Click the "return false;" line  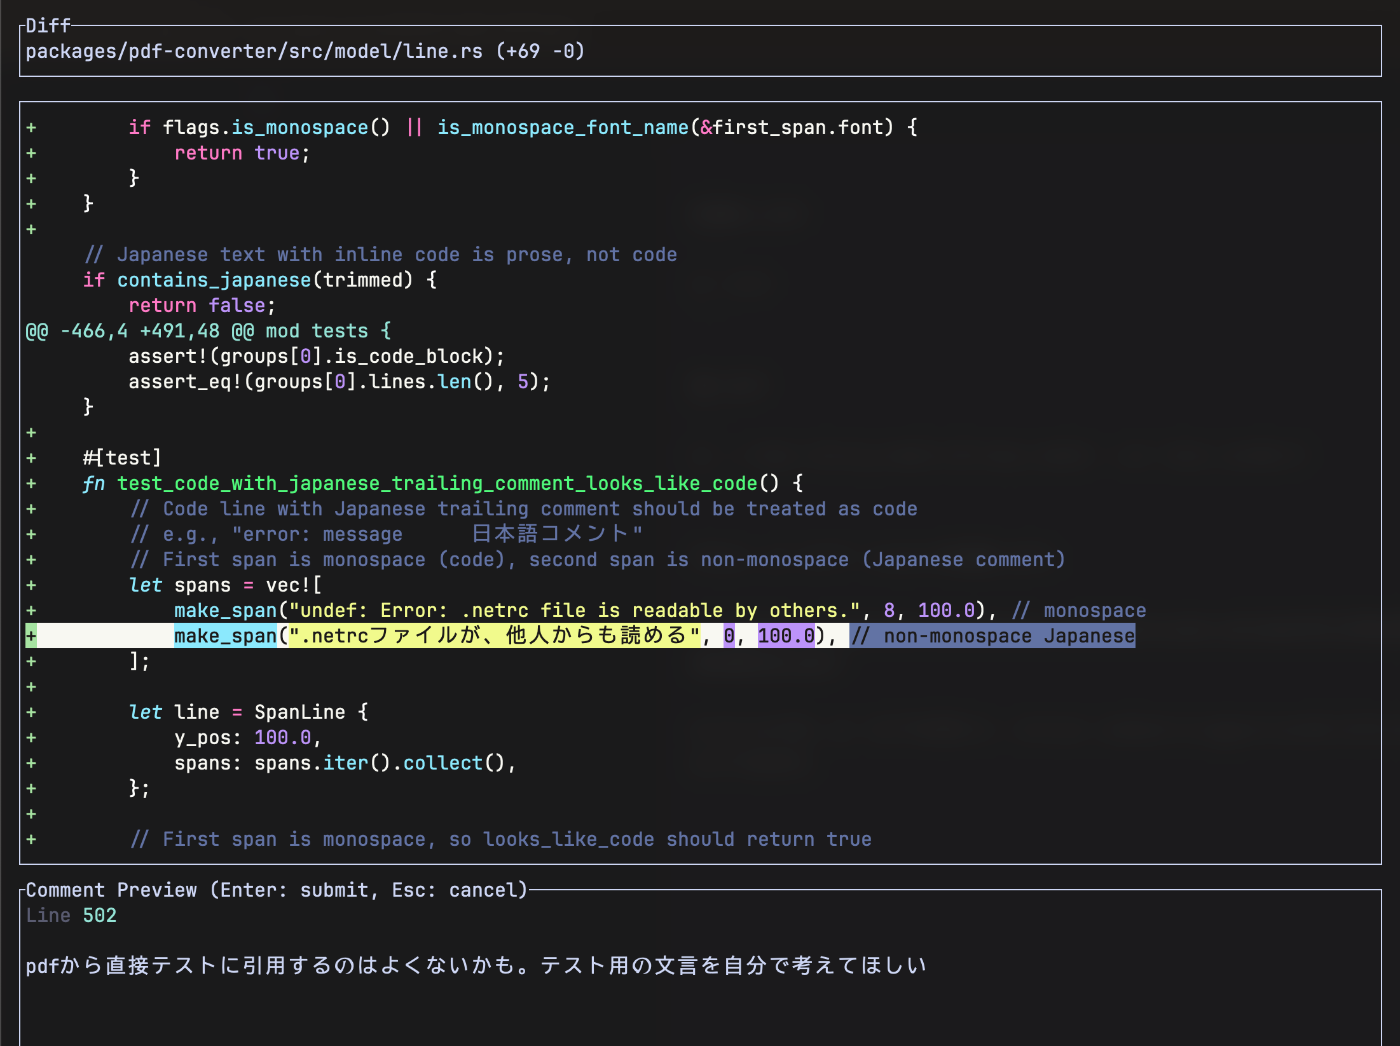click(202, 305)
